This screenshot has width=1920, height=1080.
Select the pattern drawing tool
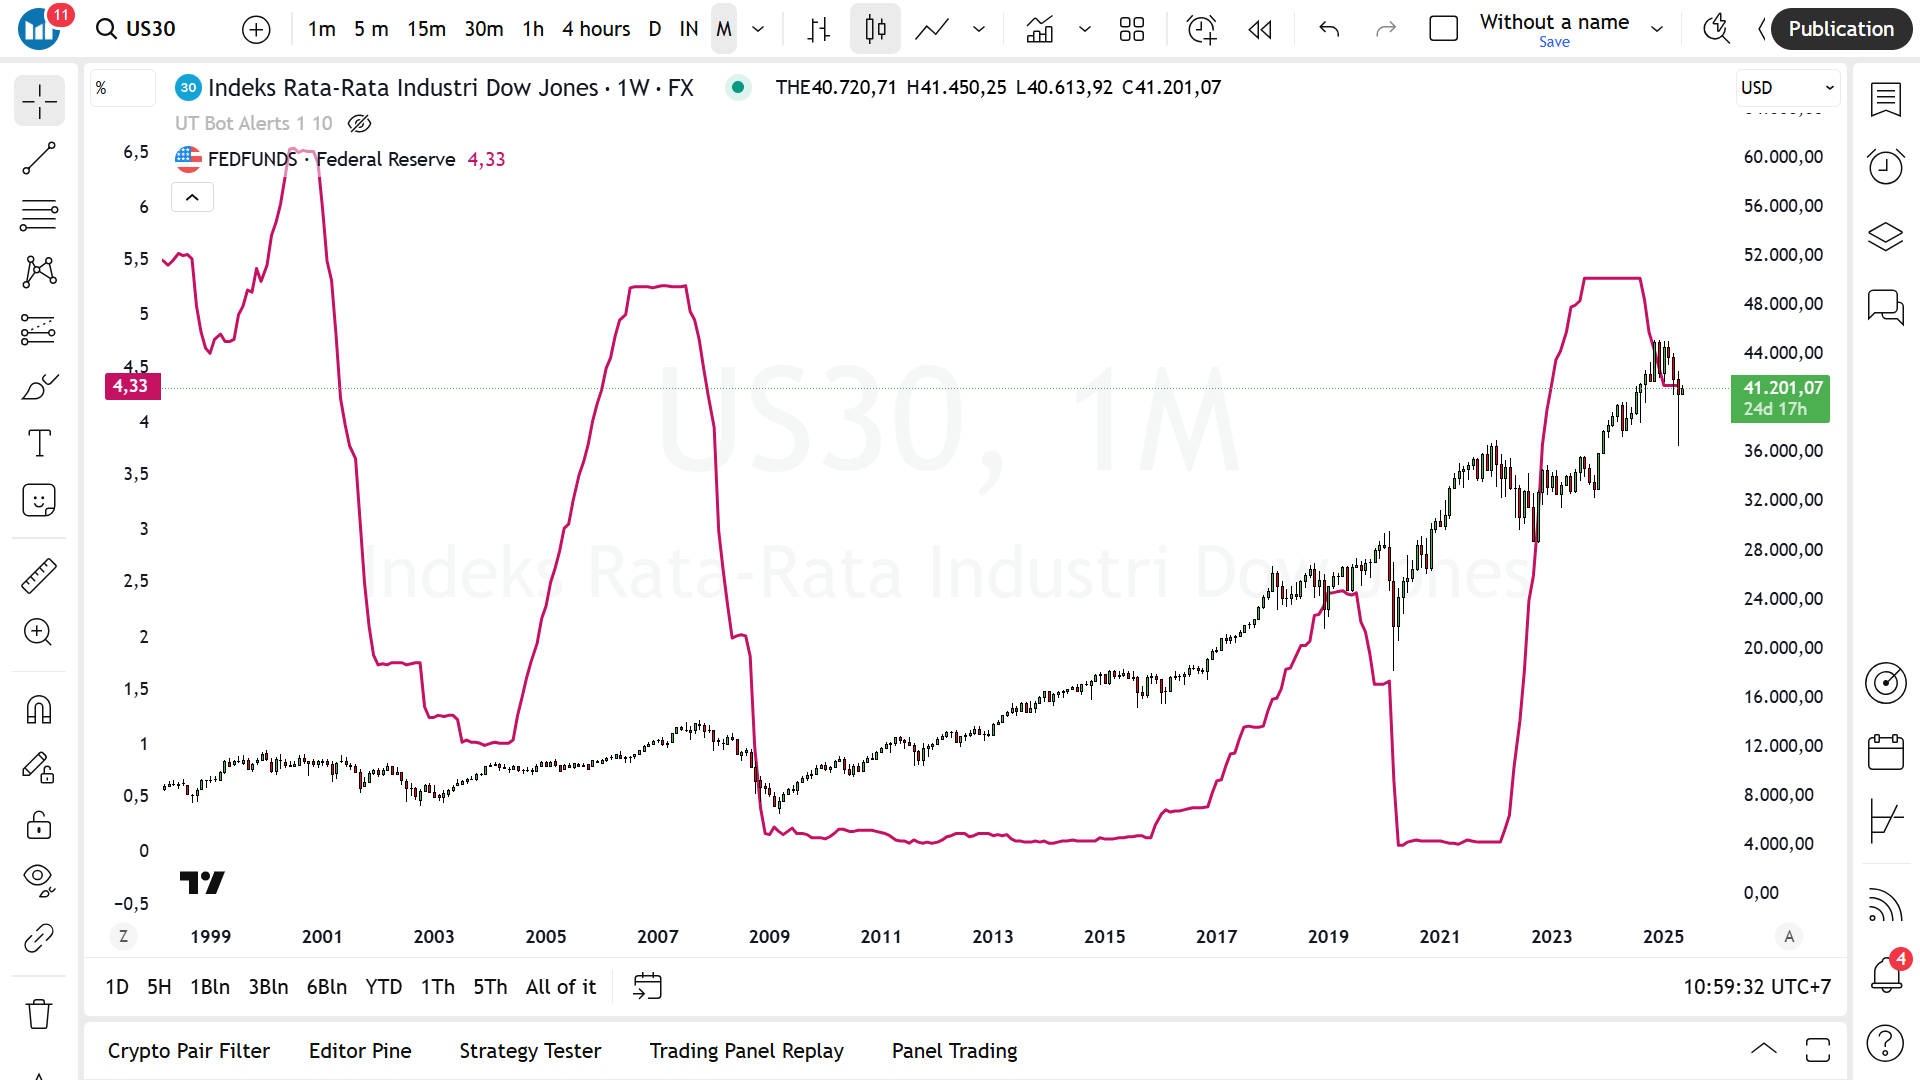pyautogui.click(x=39, y=272)
